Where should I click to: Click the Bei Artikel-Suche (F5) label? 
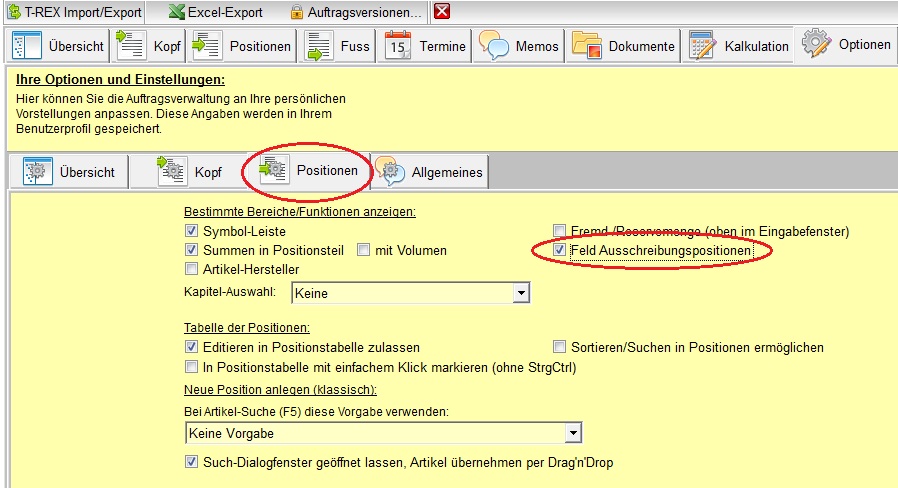(x=316, y=411)
